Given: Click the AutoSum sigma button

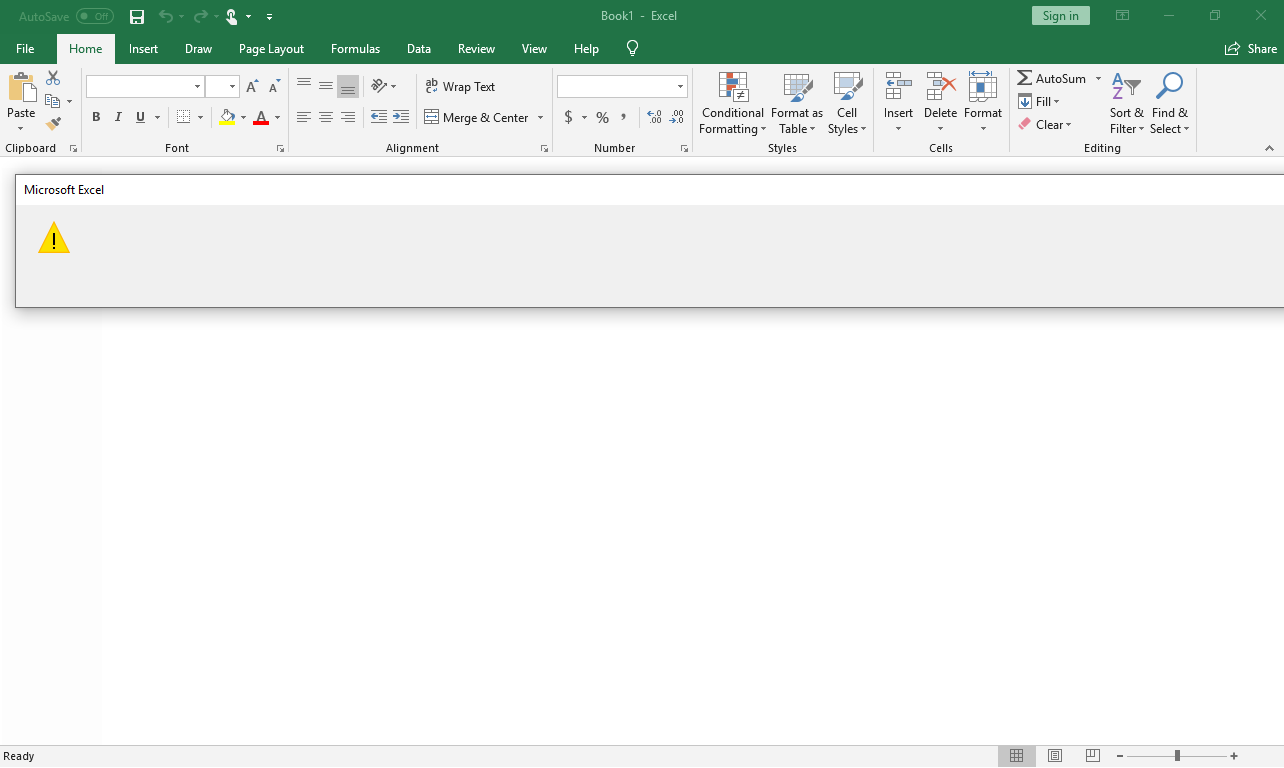Looking at the screenshot, I should click(x=1051, y=78).
